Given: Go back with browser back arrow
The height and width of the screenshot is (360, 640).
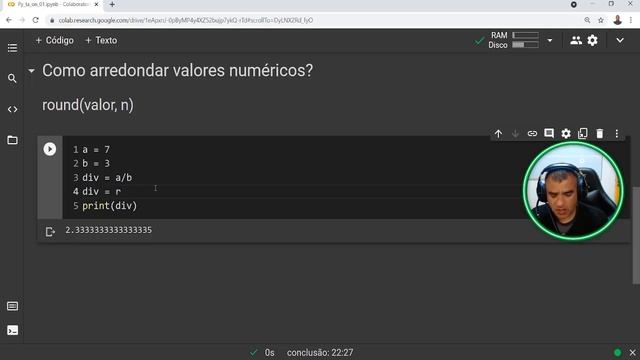Looking at the screenshot, I should click(x=9, y=20).
